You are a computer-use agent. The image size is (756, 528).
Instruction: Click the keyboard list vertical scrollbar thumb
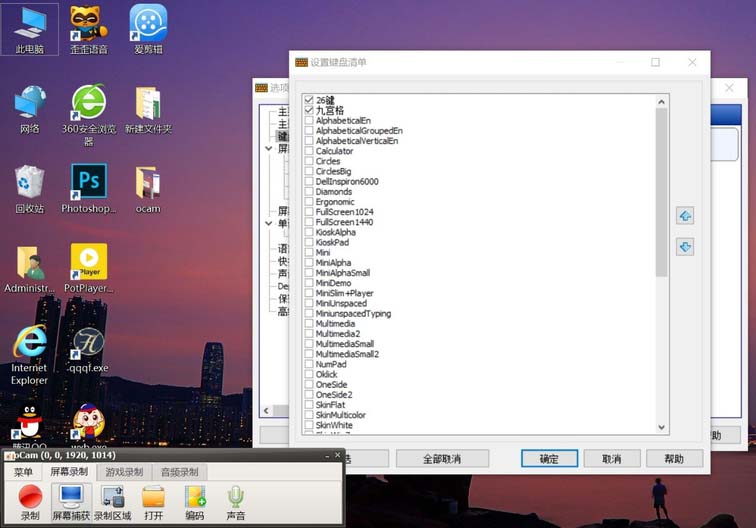click(x=662, y=192)
